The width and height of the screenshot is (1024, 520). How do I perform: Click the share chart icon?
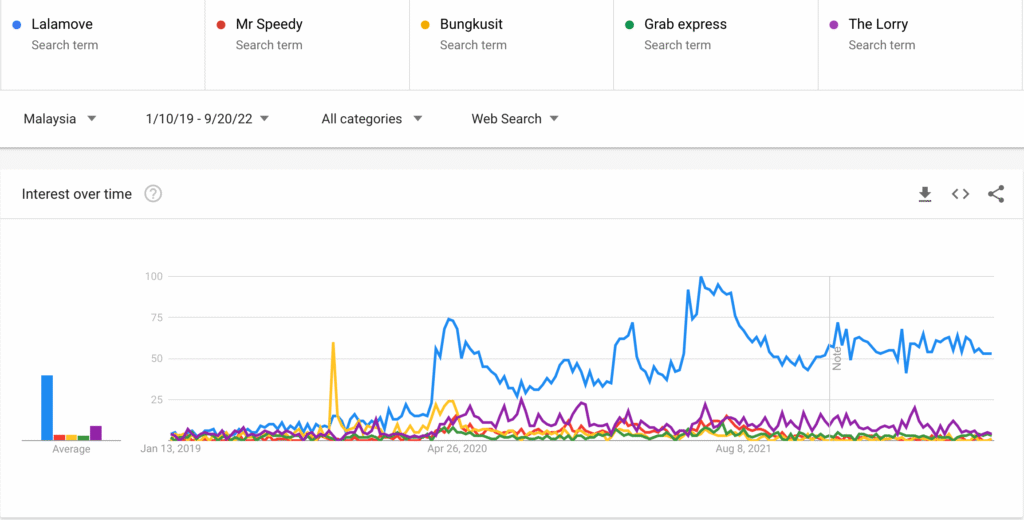point(996,194)
